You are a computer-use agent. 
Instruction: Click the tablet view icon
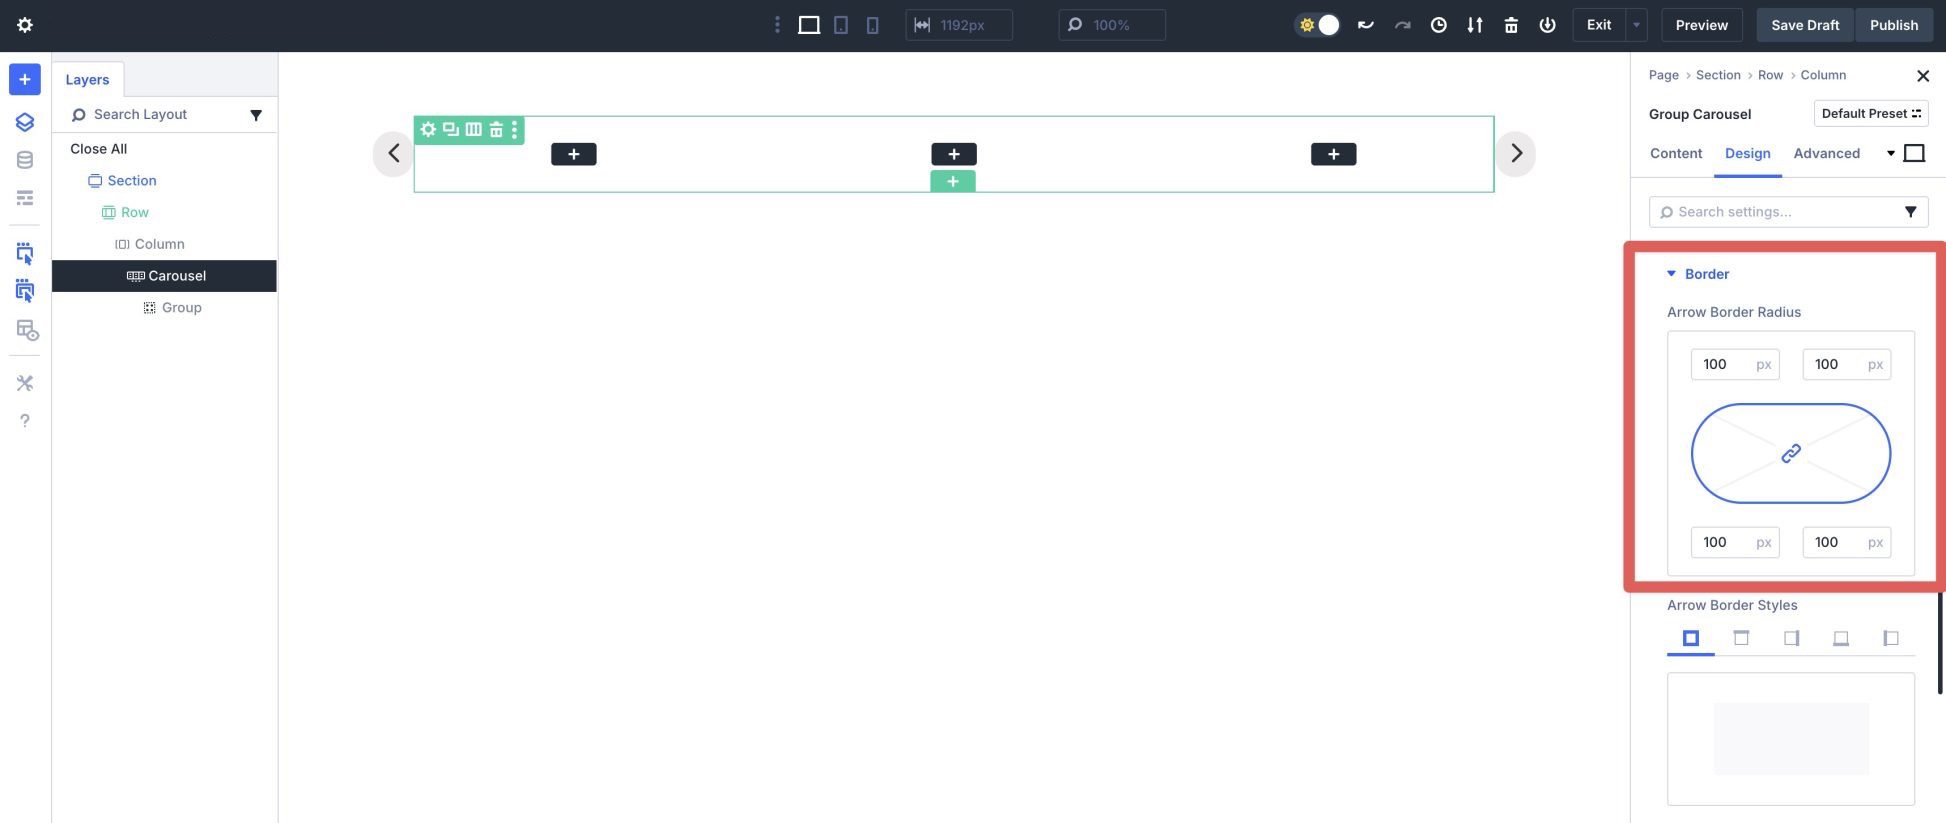click(x=841, y=25)
